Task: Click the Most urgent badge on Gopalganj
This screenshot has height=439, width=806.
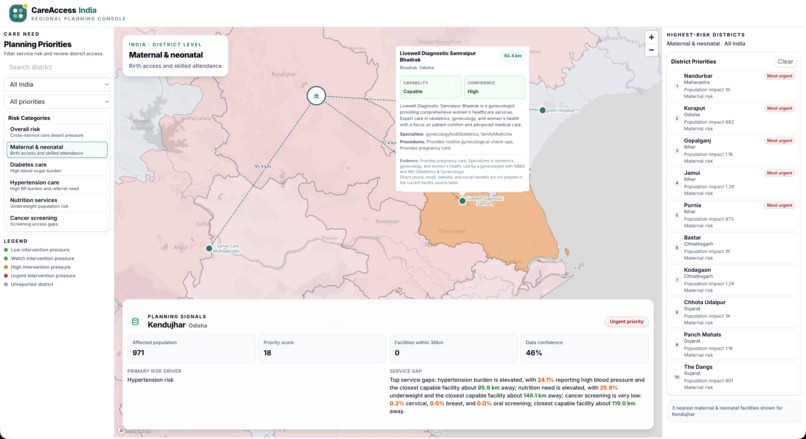Action: pos(779,141)
